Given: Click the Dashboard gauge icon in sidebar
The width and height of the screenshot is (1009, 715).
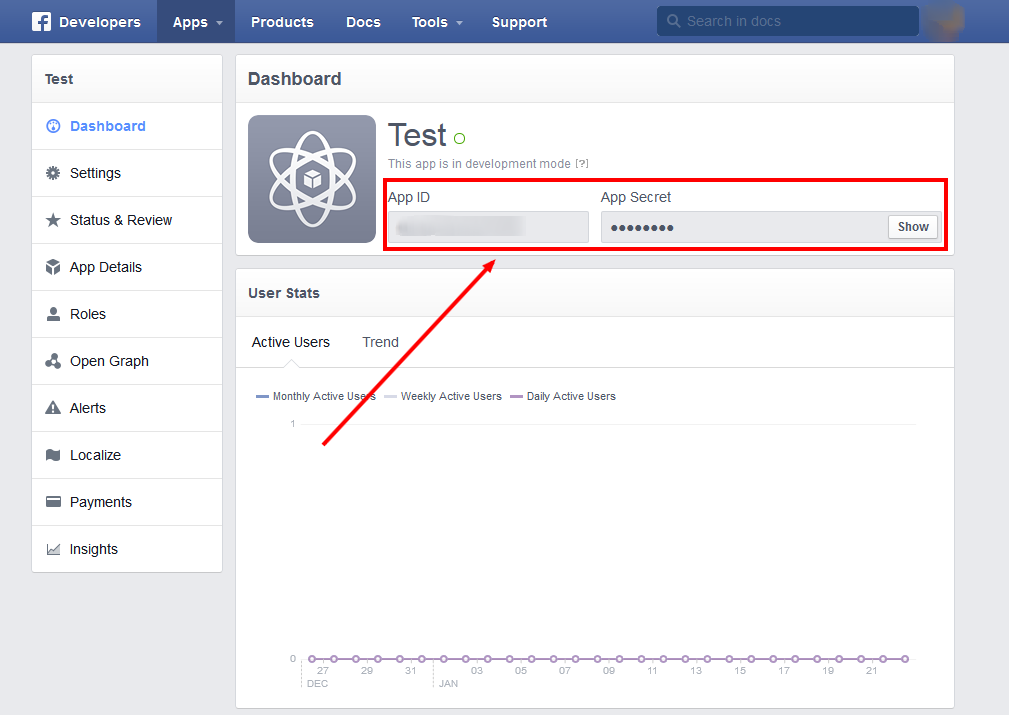Looking at the screenshot, I should (x=54, y=126).
